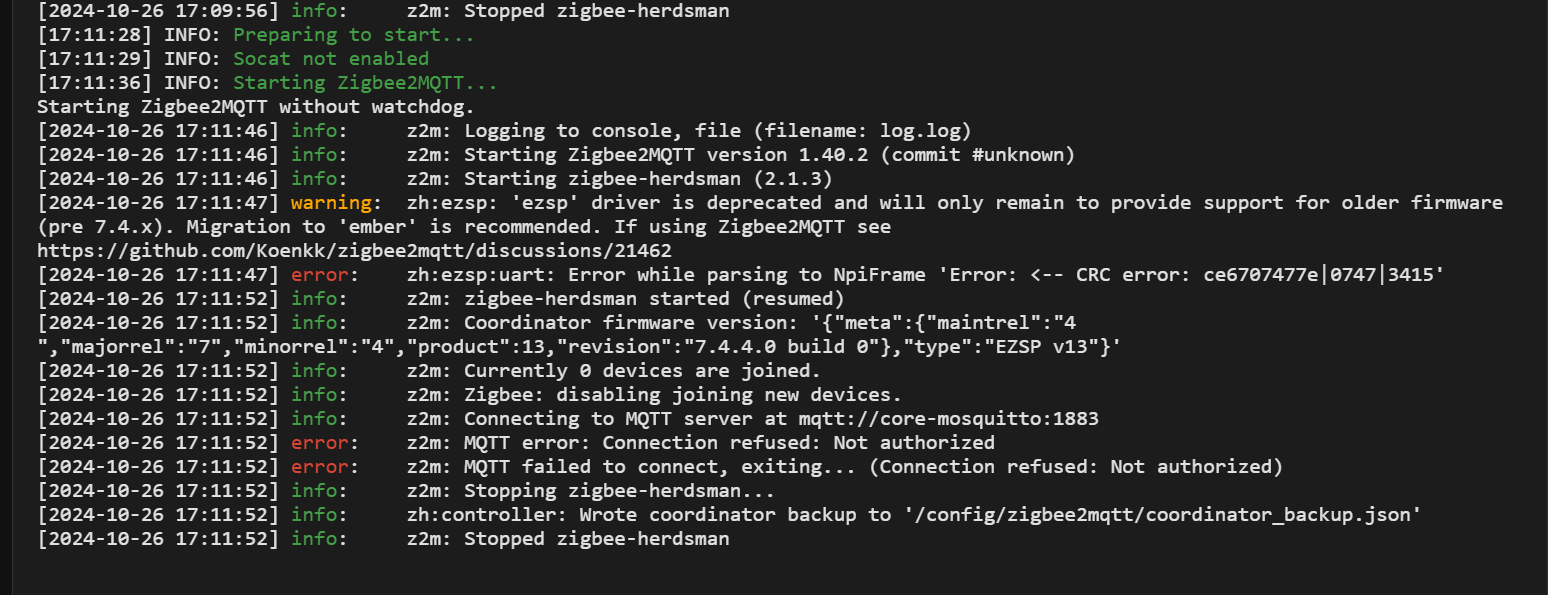Viewport: 1548px width, 595px height.
Task: Select the 'zigbee-herdsman started (resumed)' entry
Action: [x=654, y=298]
